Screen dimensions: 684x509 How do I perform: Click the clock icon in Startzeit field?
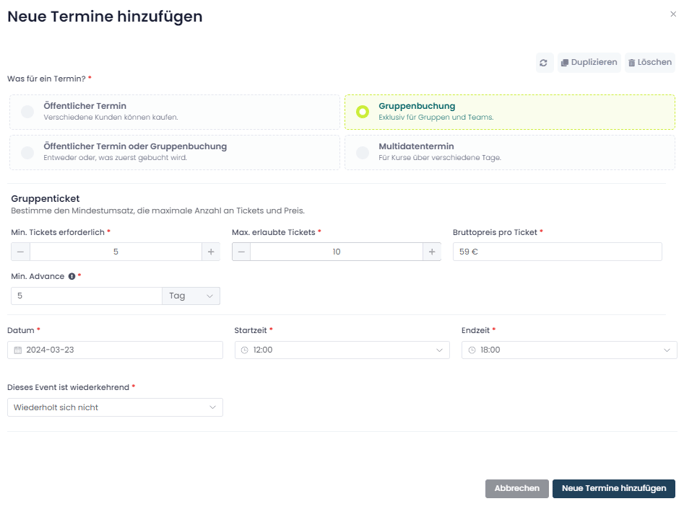244,350
